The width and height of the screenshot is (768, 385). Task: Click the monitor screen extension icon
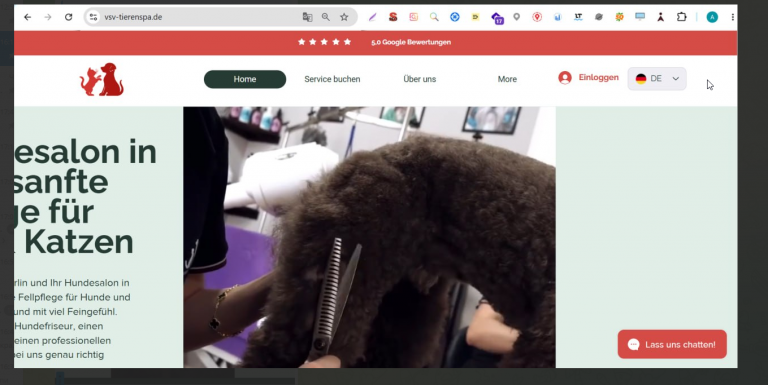click(640, 17)
